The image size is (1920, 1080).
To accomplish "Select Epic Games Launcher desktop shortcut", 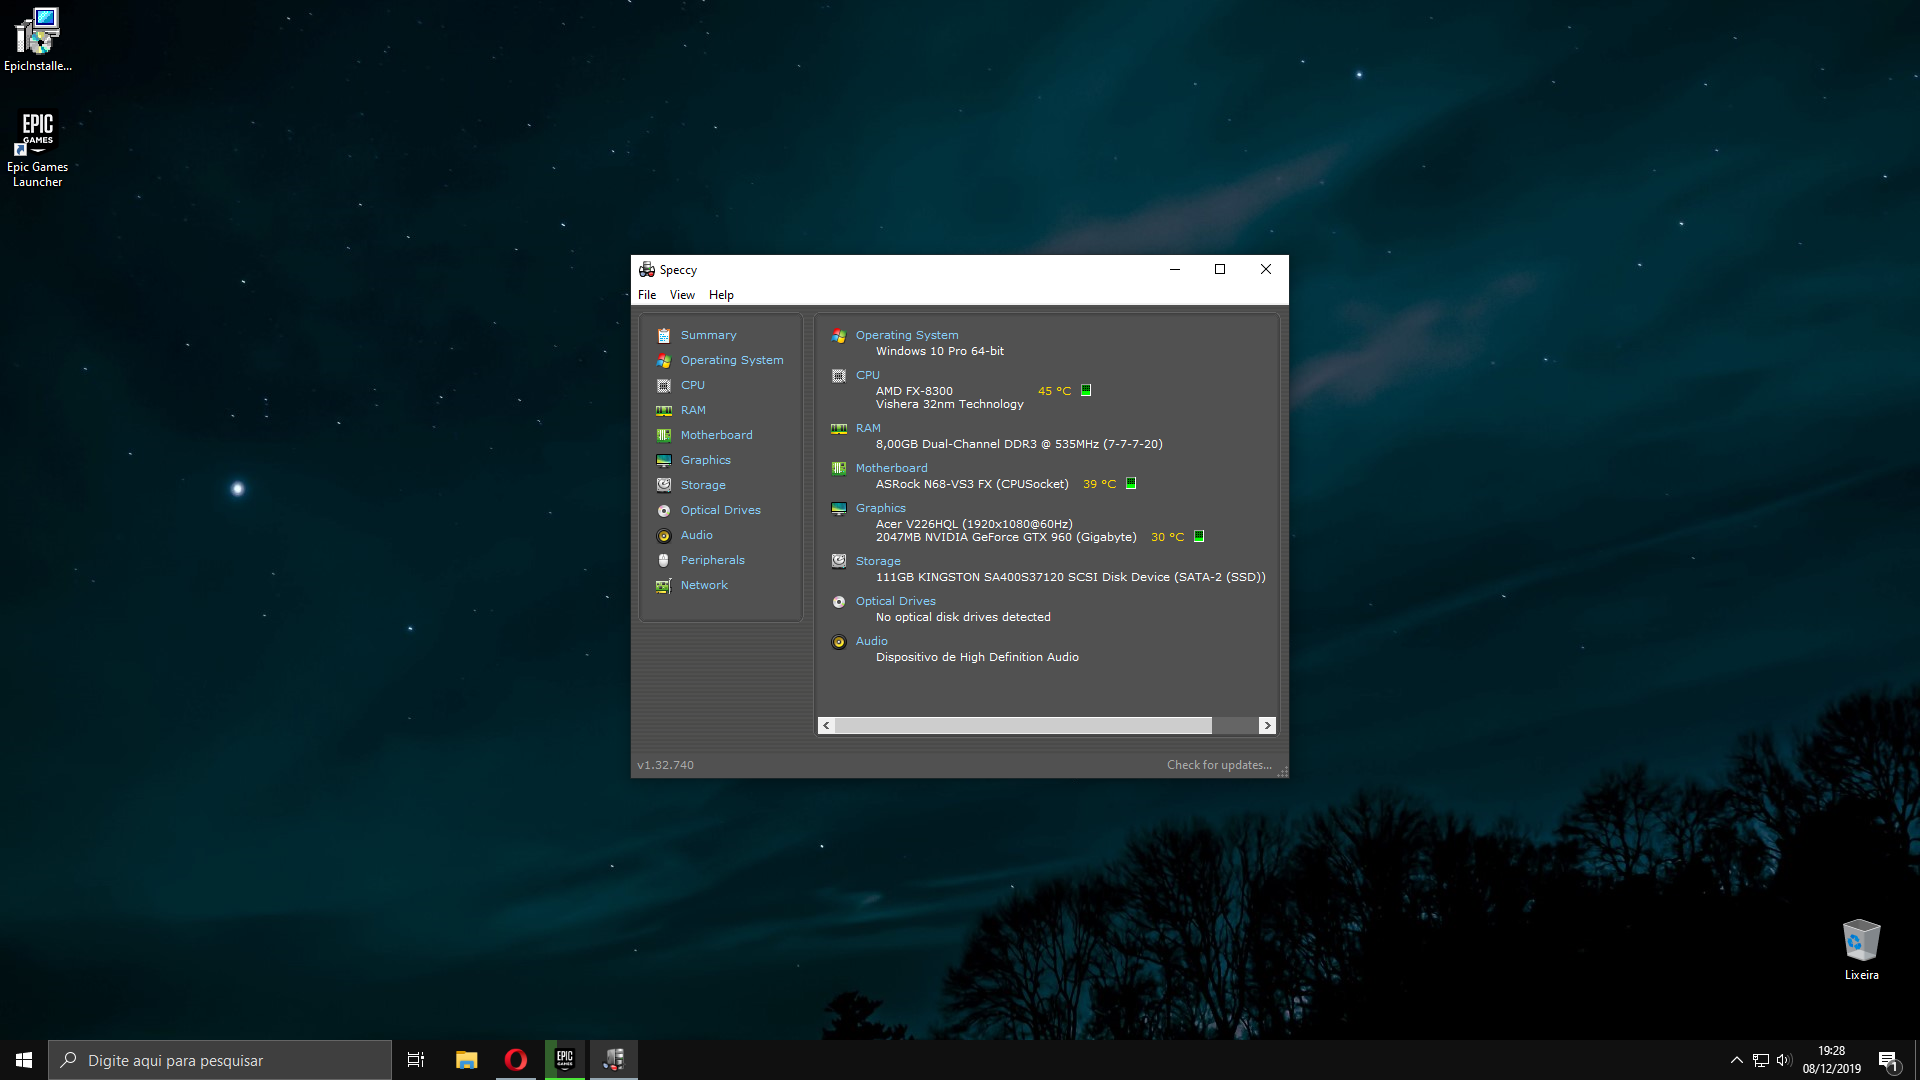I will pos(38,148).
